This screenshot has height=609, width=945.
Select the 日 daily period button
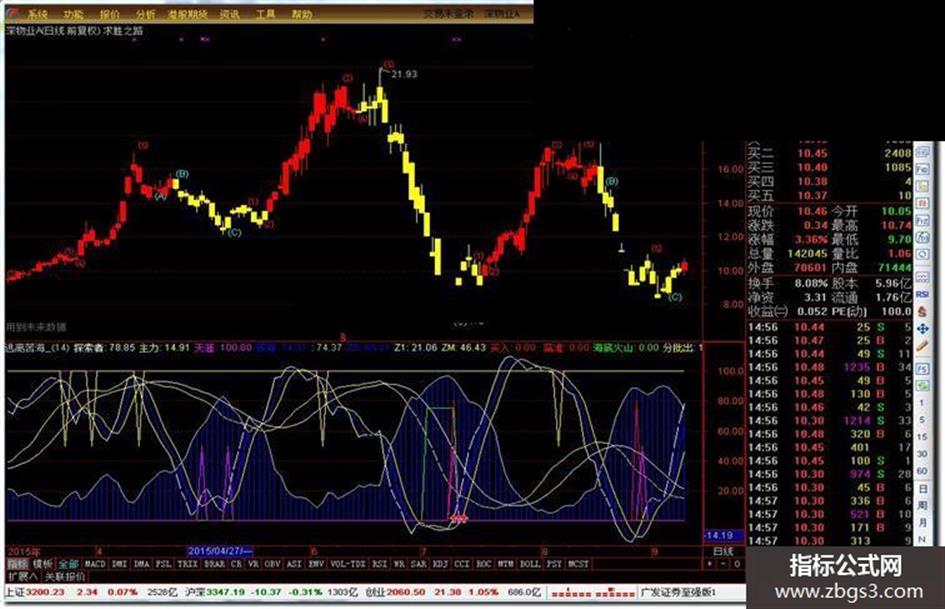tap(923, 488)
